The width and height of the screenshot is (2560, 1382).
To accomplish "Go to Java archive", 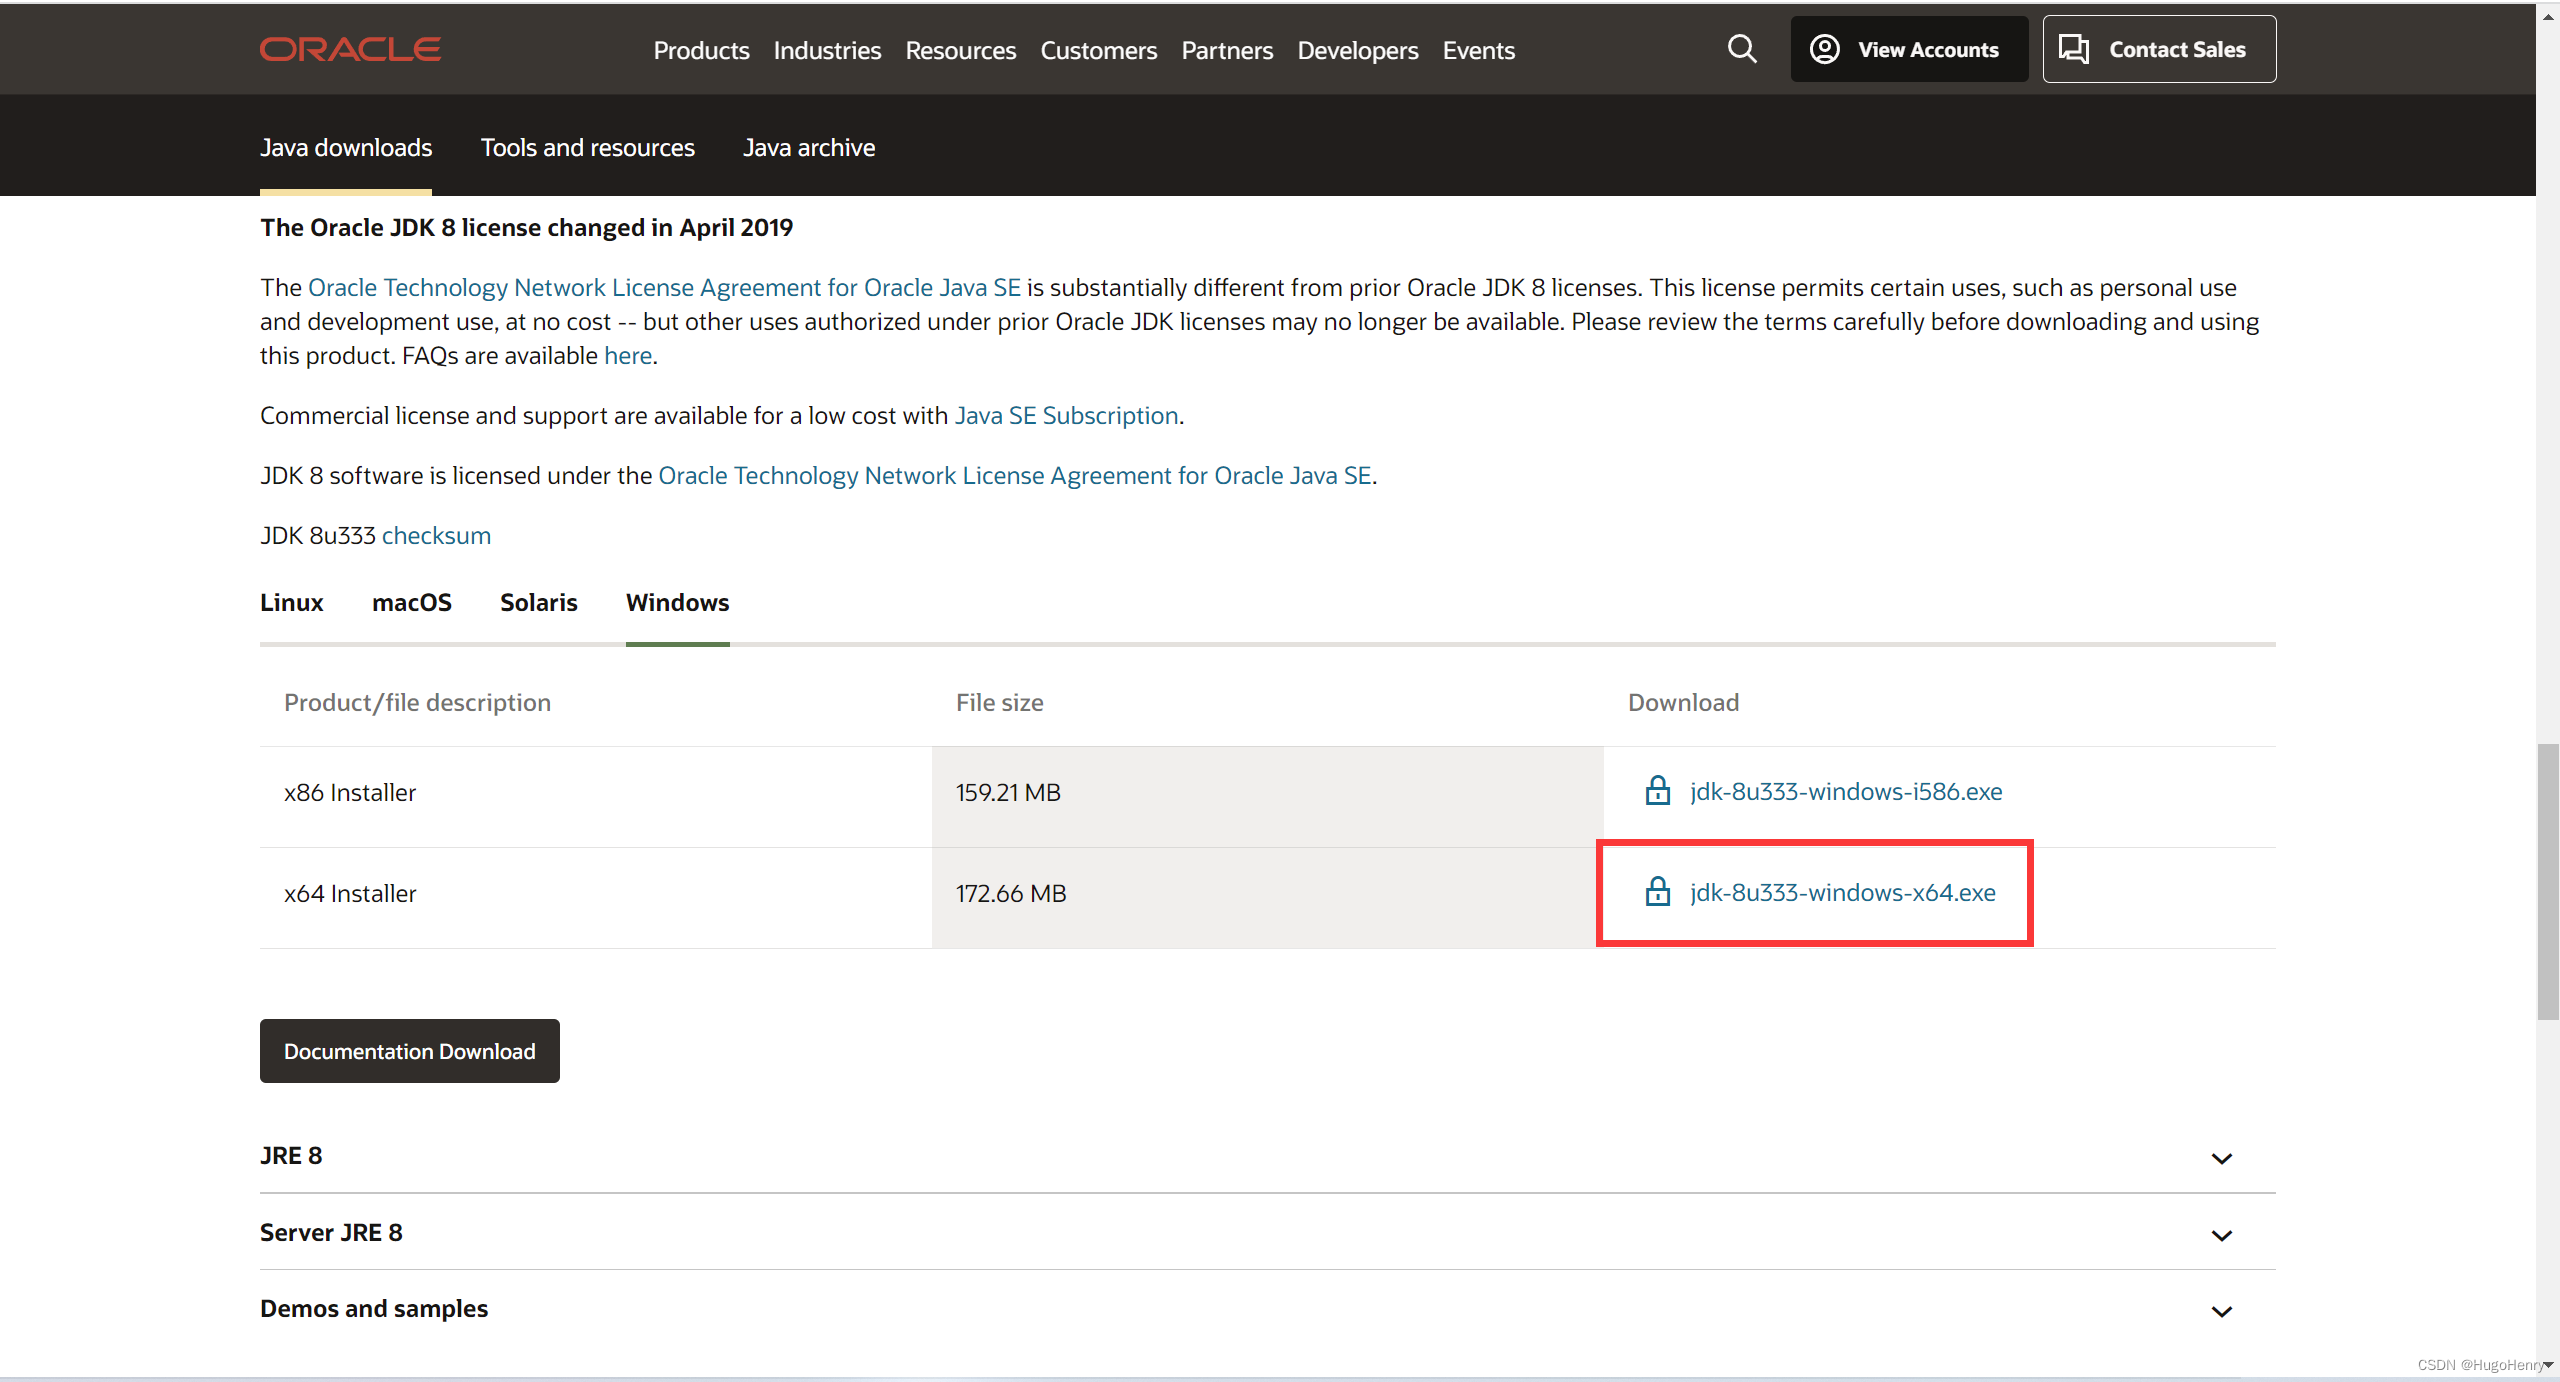I will (x=808, y=148).
